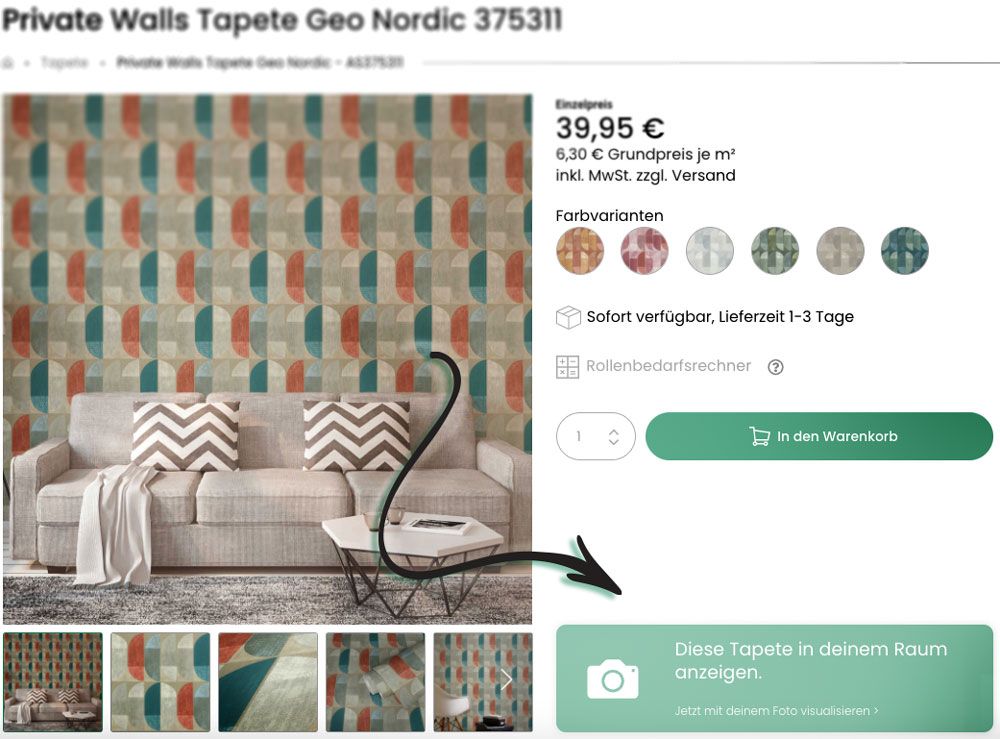Decrease quantity using the down chevron
Viewport: 1000px width, 739px height.
tap(612, 442)
